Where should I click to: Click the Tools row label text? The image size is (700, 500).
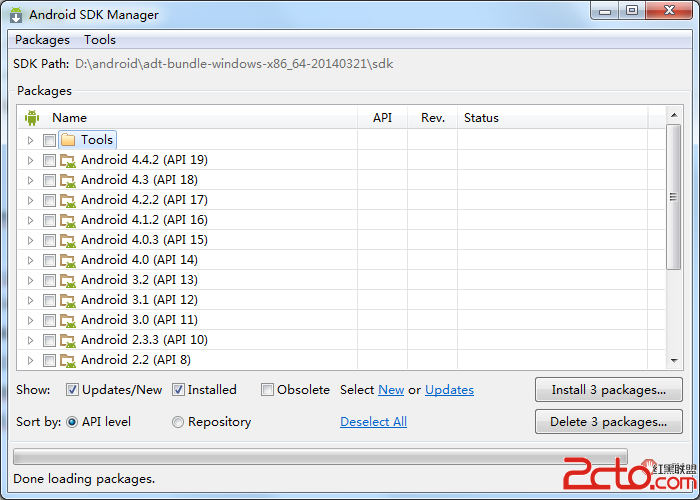[96, 140]
